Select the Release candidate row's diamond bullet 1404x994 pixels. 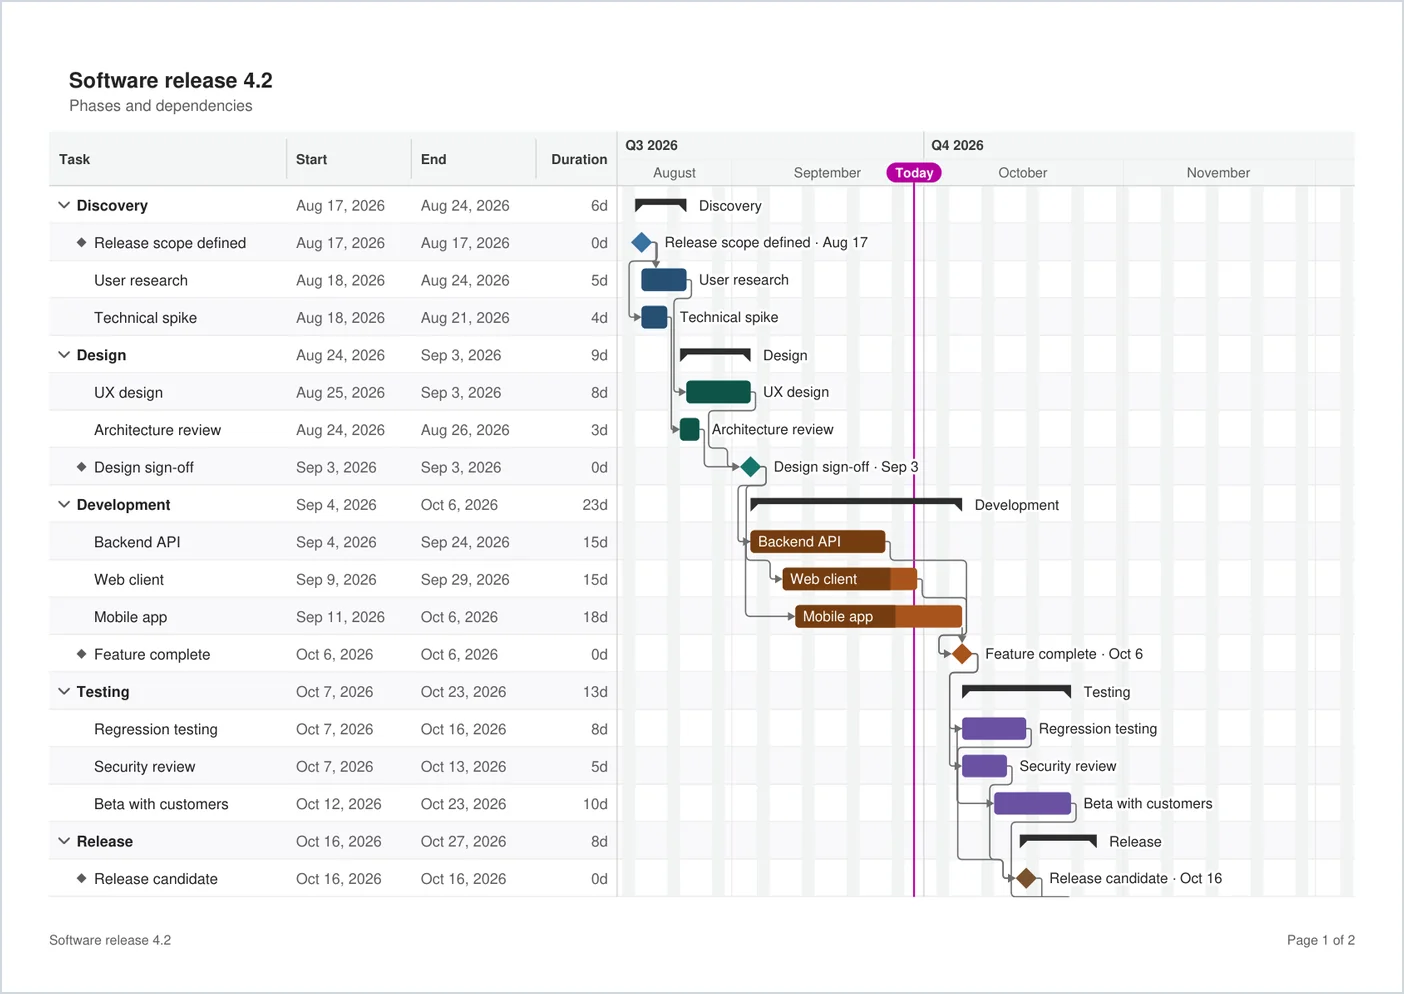pyautogui.click(x=82, y=879)
